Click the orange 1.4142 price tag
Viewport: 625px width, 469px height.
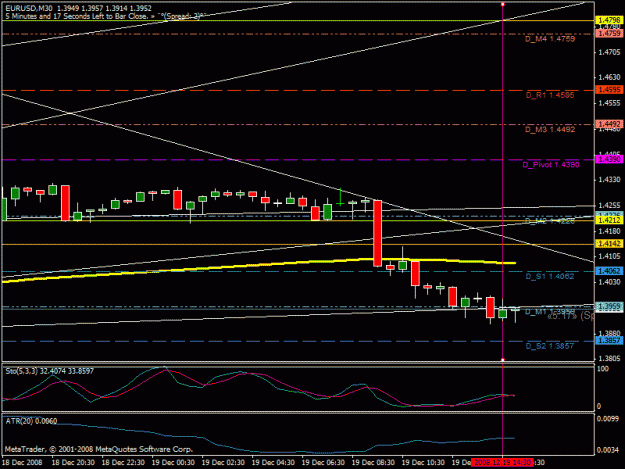tap(609, 244)
